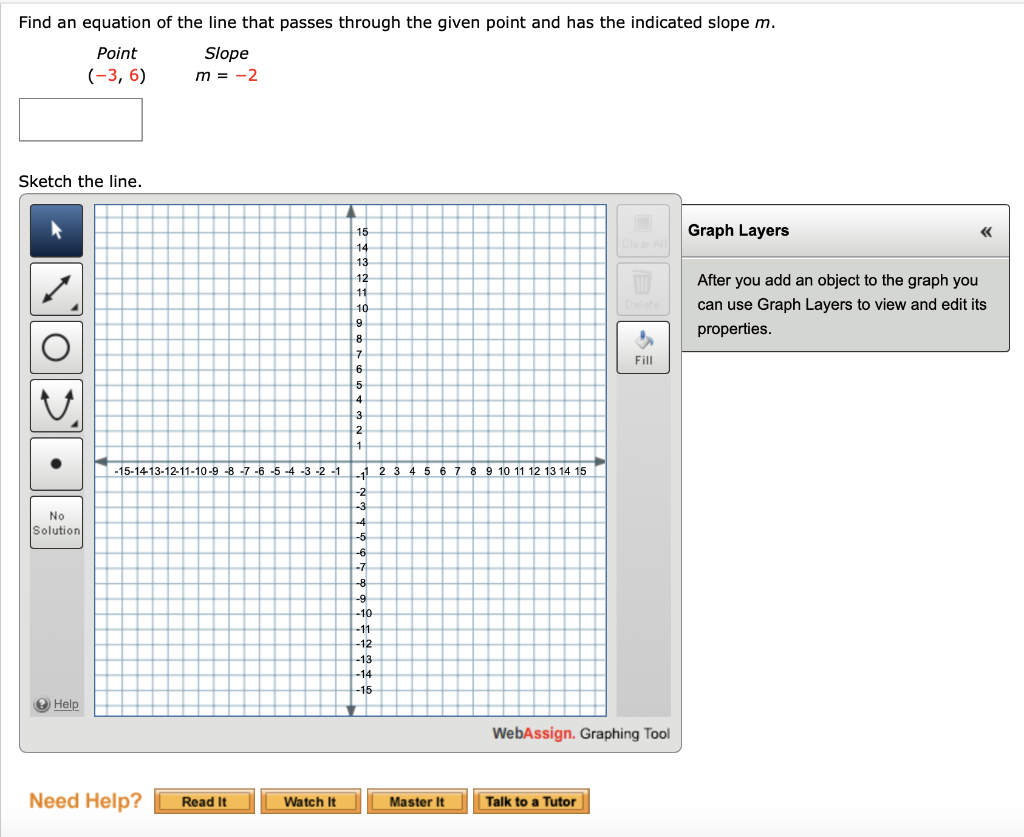The width and height of the screenshot is (1024, 837).
Task: Select the line drawing tool
Action: [x=56, y=289]
